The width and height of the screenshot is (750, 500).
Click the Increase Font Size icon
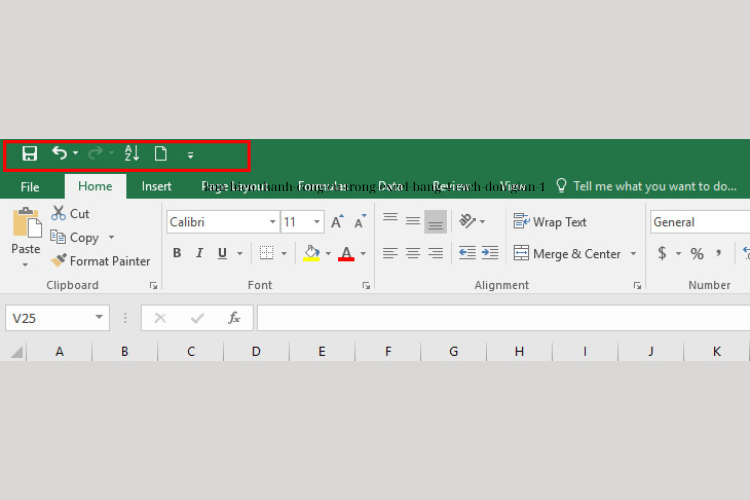[x=337, y=222]
